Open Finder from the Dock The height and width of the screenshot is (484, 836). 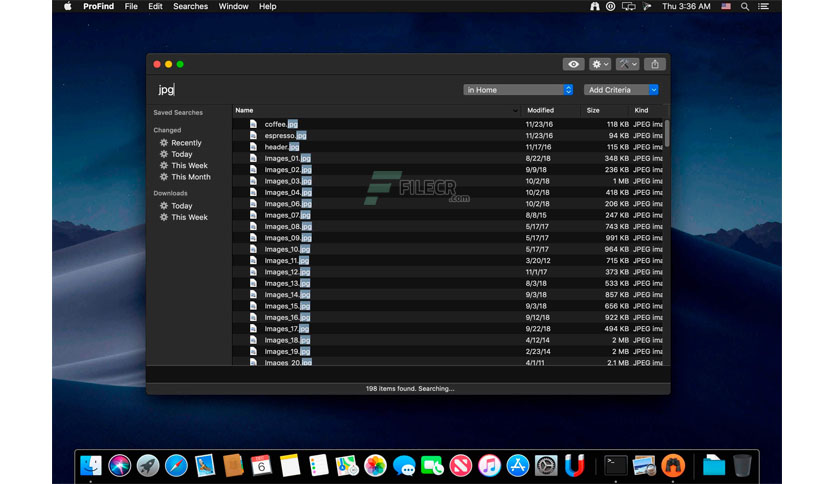(x=91, y=465)
